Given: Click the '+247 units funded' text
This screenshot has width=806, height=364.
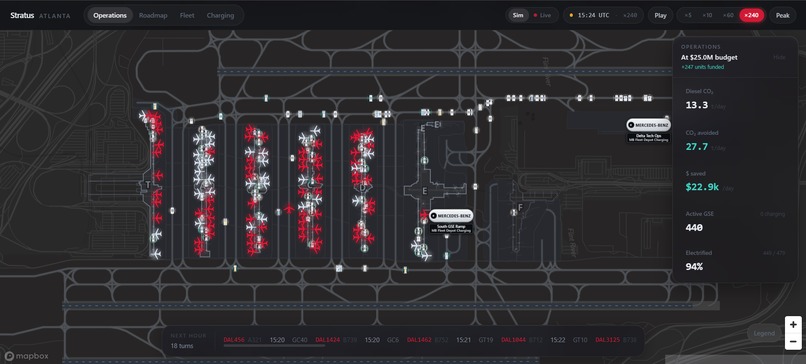Looking at the screenshot, I should tap(703, 67).
